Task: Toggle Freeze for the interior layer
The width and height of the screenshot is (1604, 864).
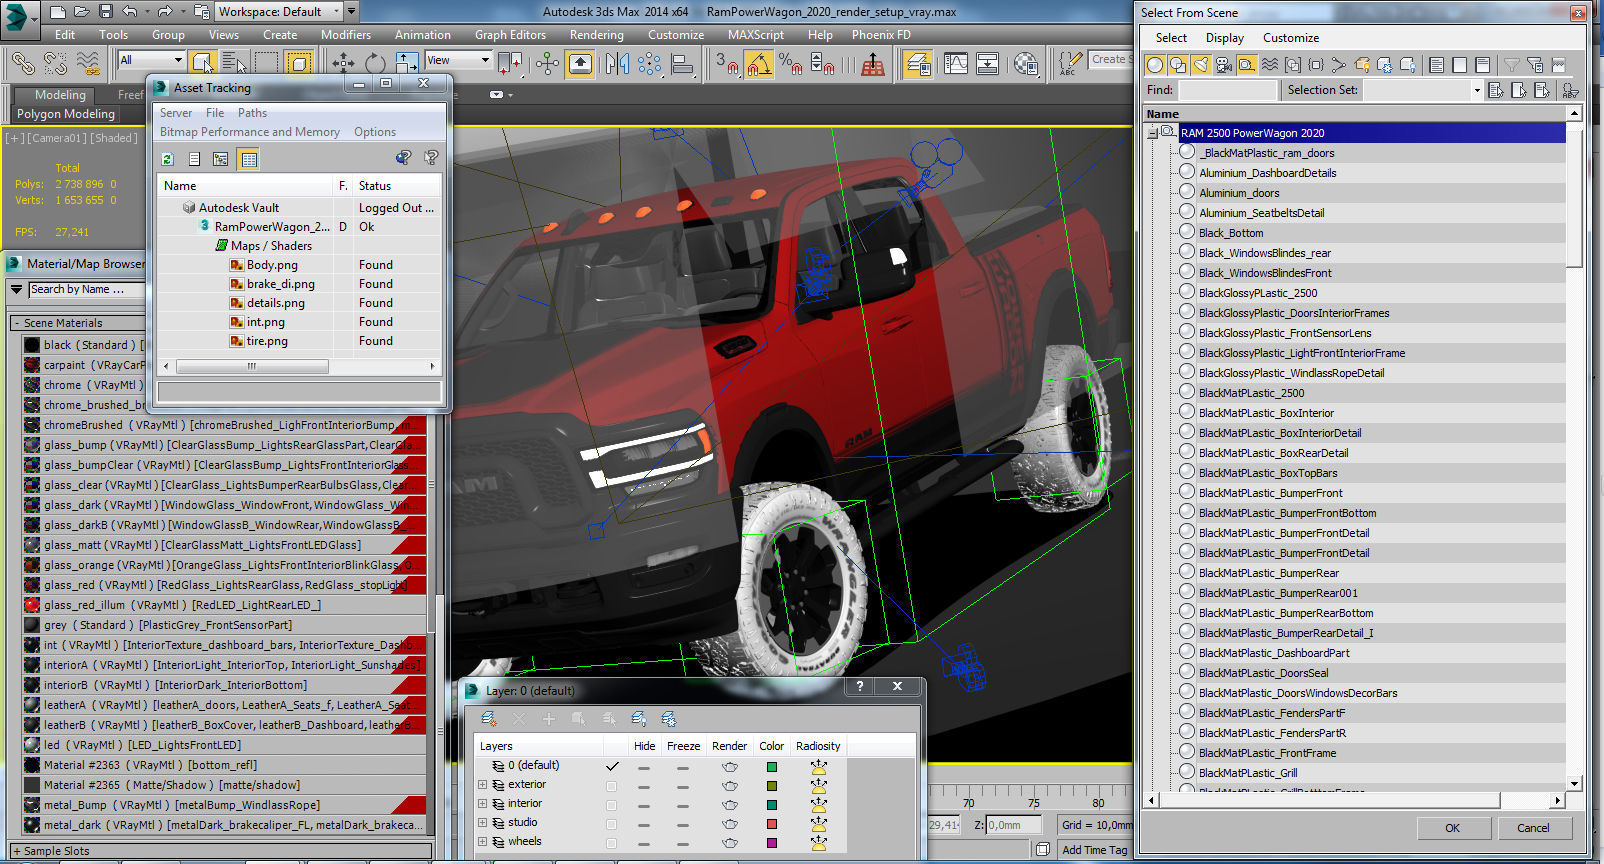Action: (x=682, y=805)
